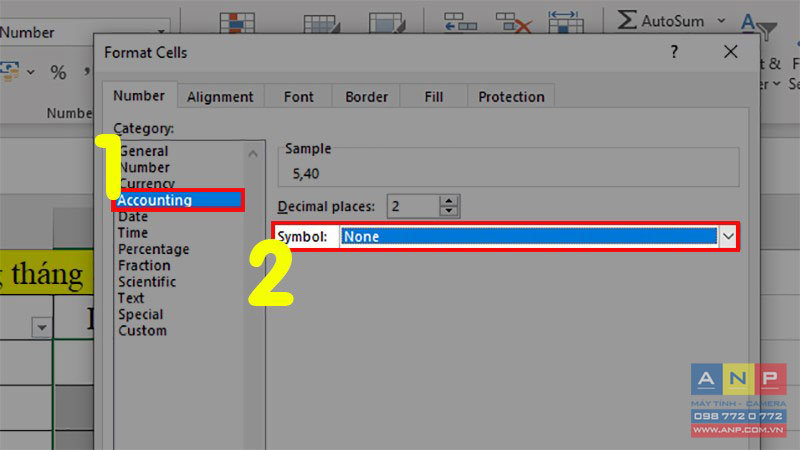
Task: Increase Decimal places with spinner up arrow
Action: [449, 201]
